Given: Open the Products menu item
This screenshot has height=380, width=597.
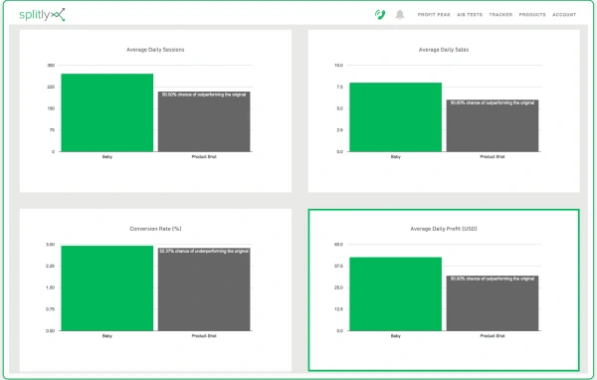Looking at the screenshot, I should [x=532, y=14].
